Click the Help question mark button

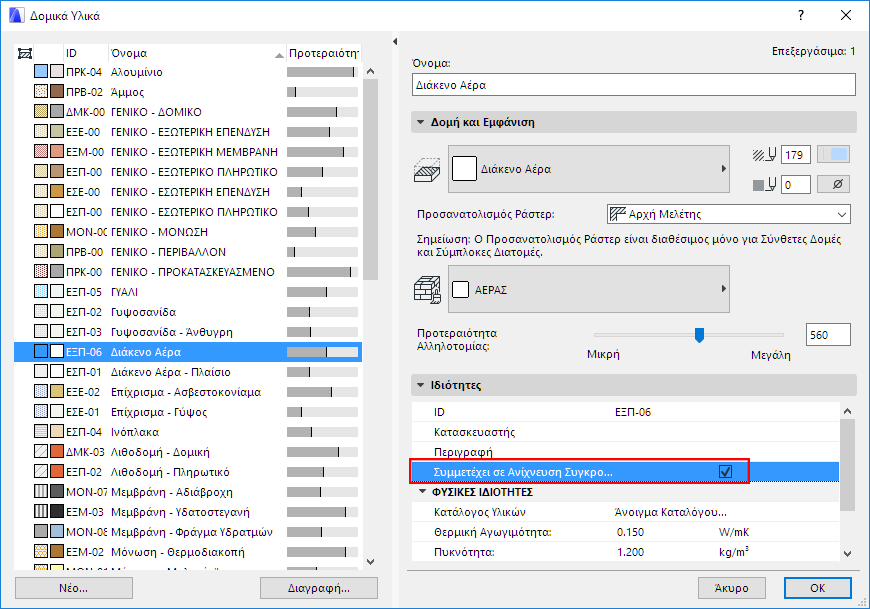(801, 16)
